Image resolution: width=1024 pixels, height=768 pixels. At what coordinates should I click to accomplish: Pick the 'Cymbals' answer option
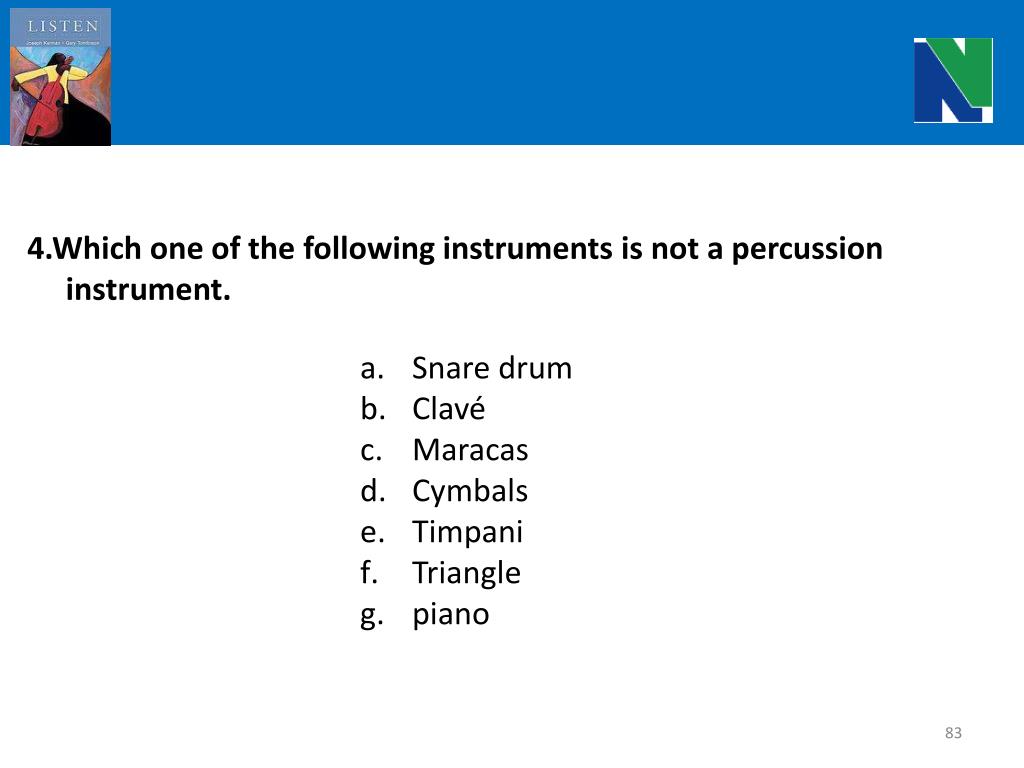[x=470, y=491]
